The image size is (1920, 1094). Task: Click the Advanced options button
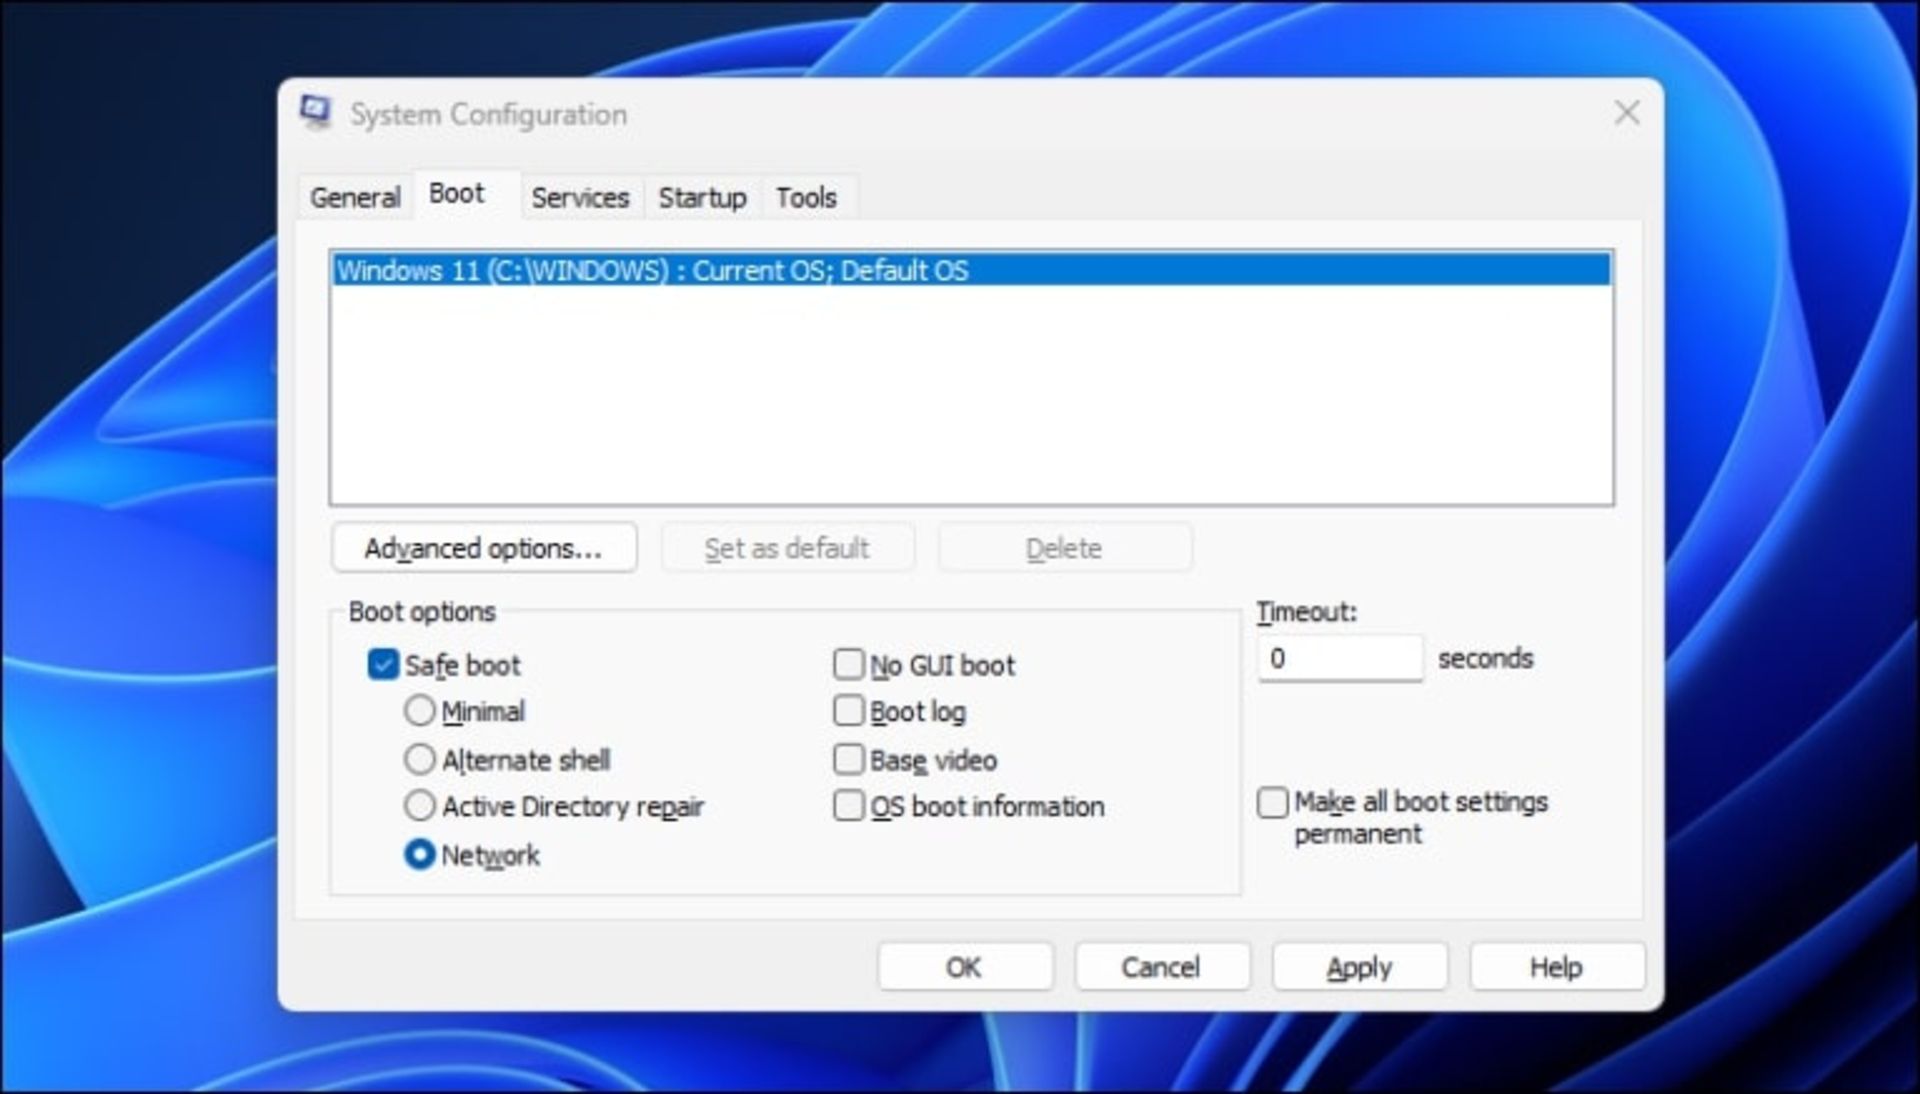480,548
